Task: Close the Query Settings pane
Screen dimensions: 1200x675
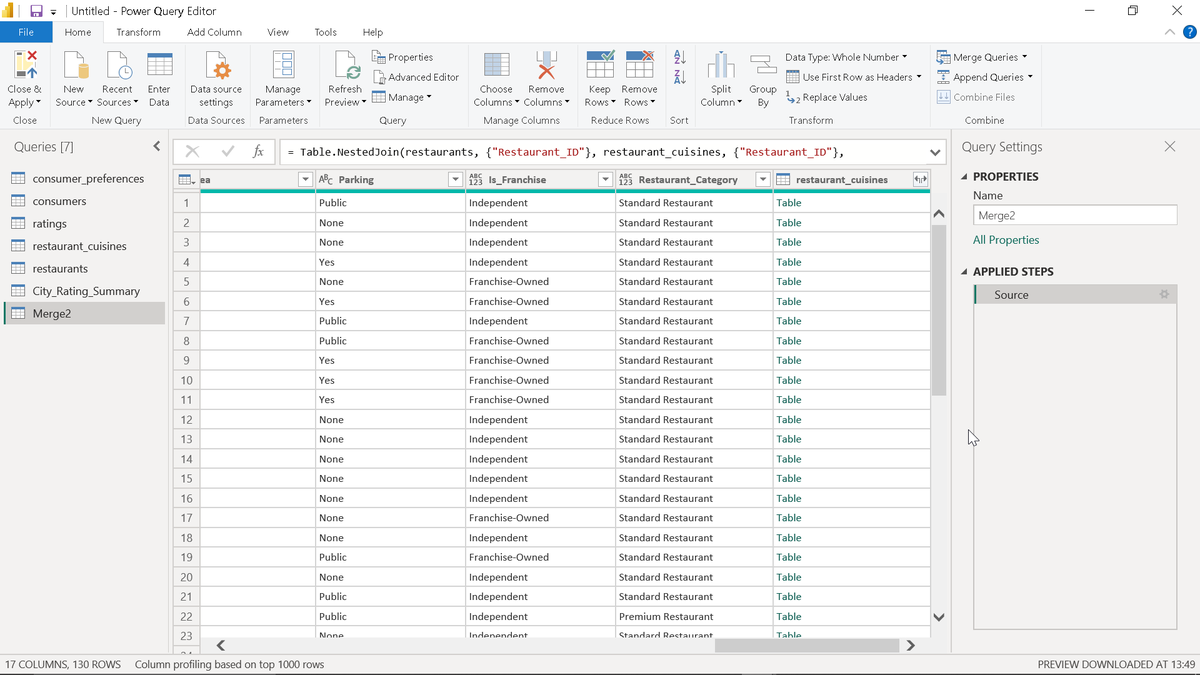Action: click(x=1170, y=147)
